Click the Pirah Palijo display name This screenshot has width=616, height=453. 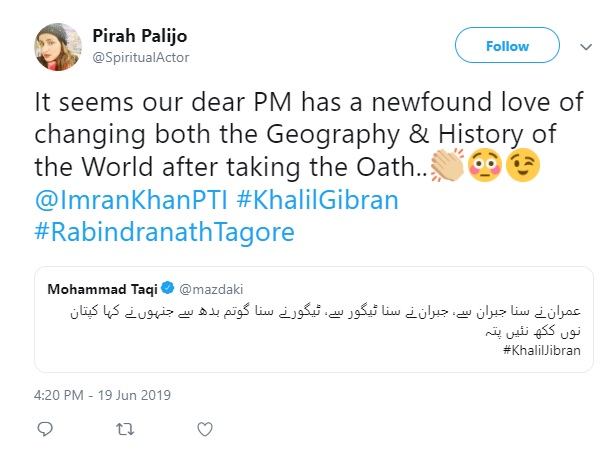(x=140, y=37)
